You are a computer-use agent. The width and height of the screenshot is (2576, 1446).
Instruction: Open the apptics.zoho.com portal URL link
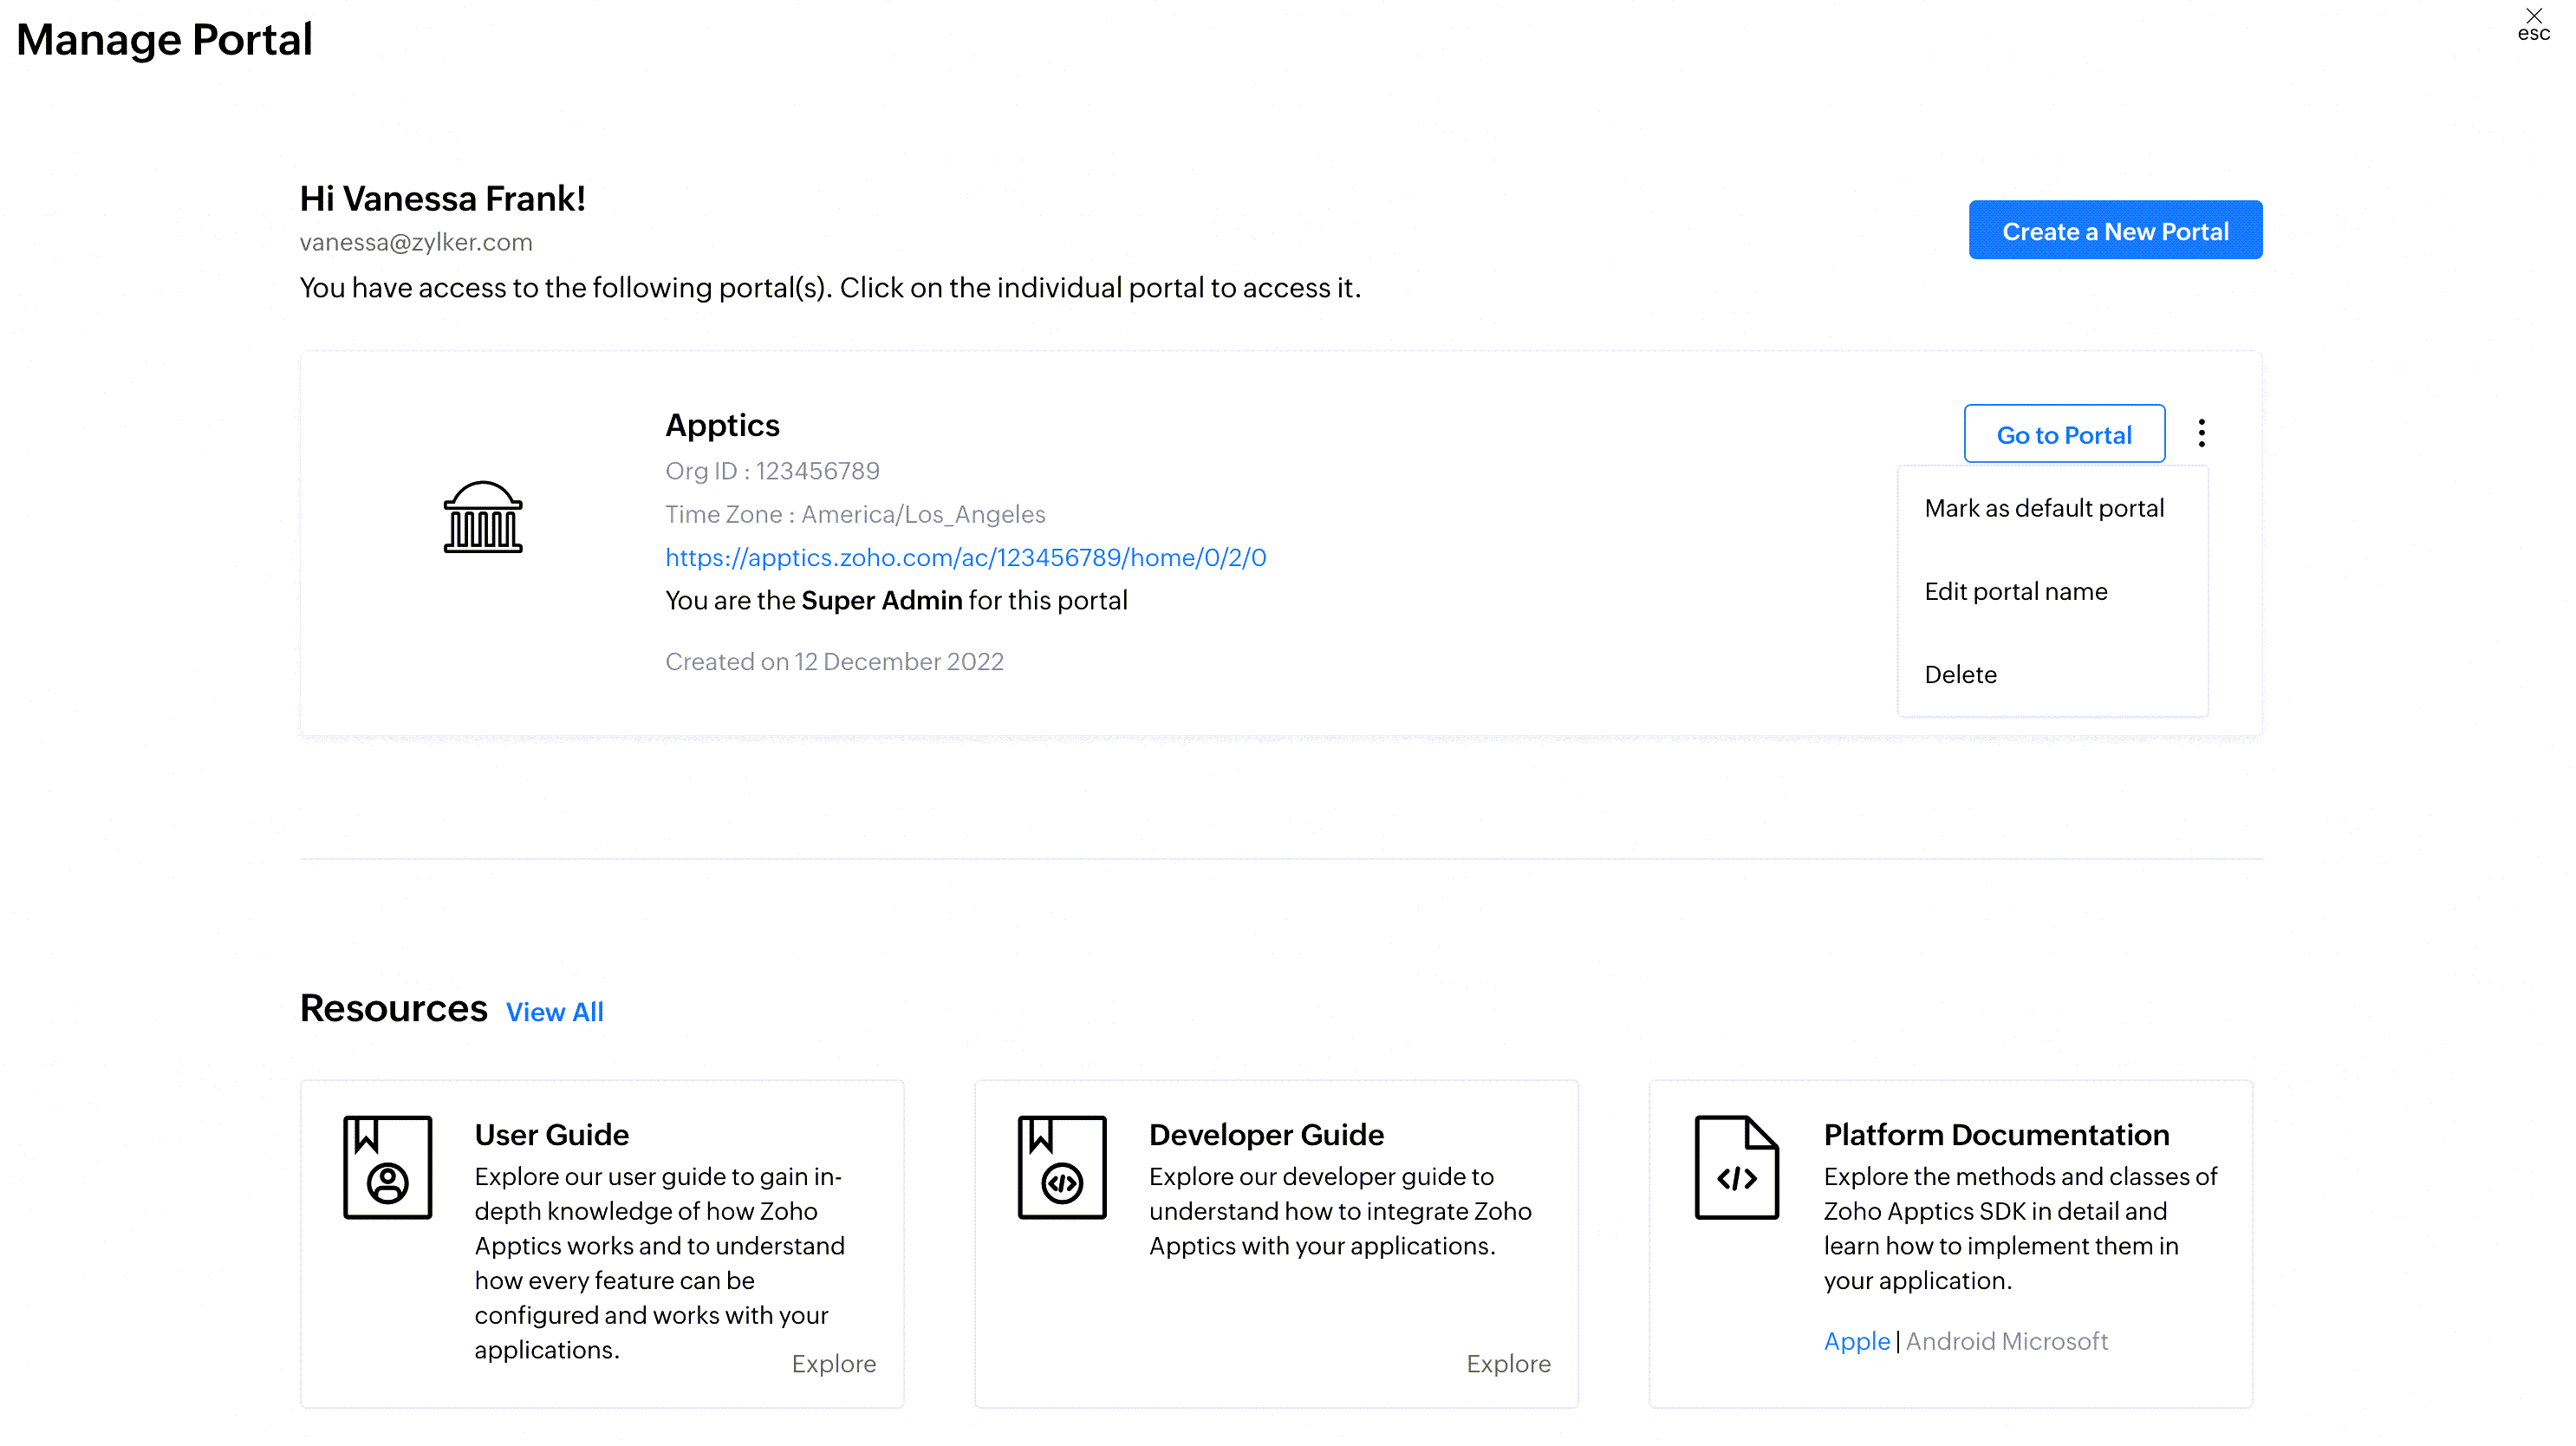click(965, 557)
